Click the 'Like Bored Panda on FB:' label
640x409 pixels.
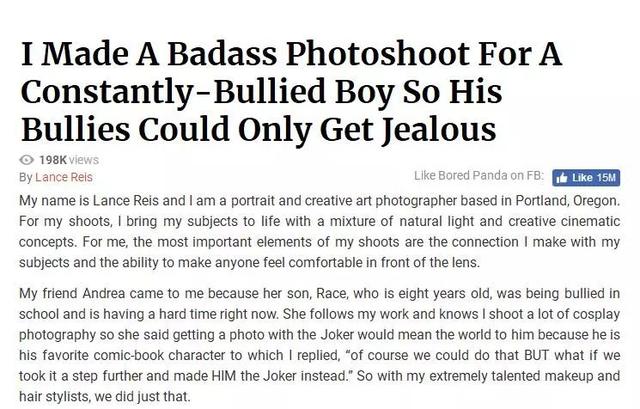(479, 176)
